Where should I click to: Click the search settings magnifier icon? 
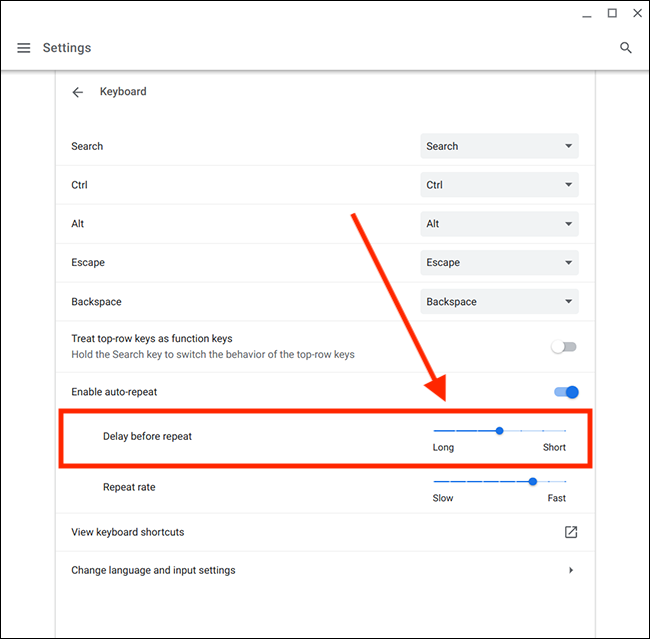[x=626, y=48]
